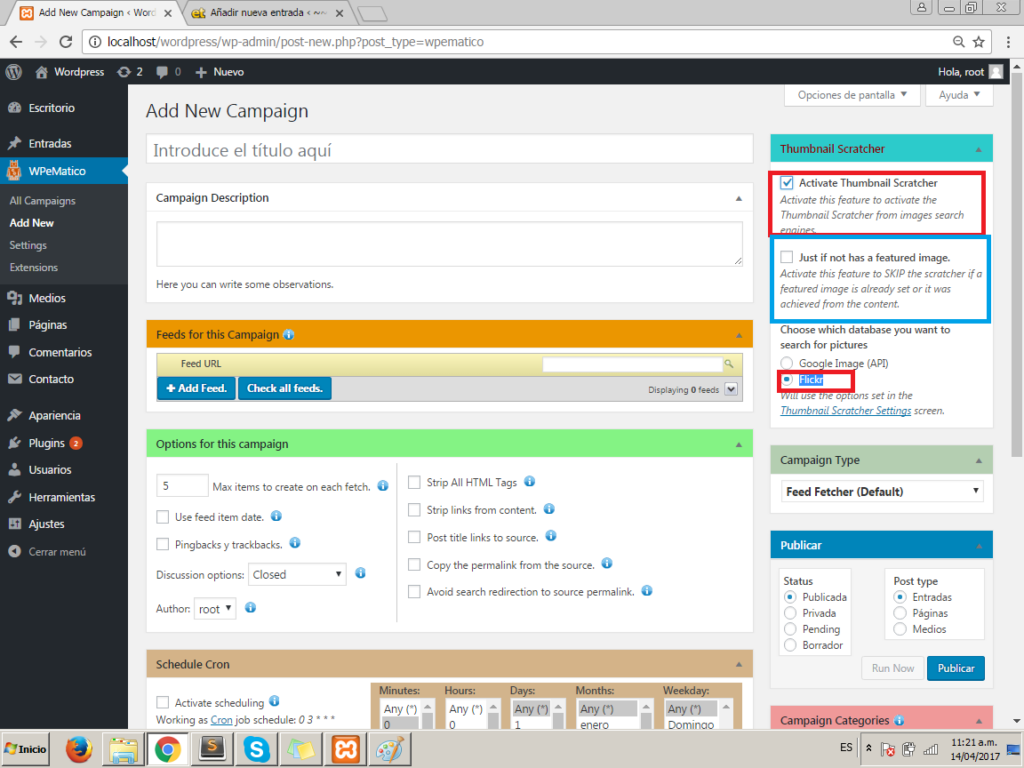Choose Páginas post type
The height and width of the screenshot is (768, 1024).
point(900,613)
